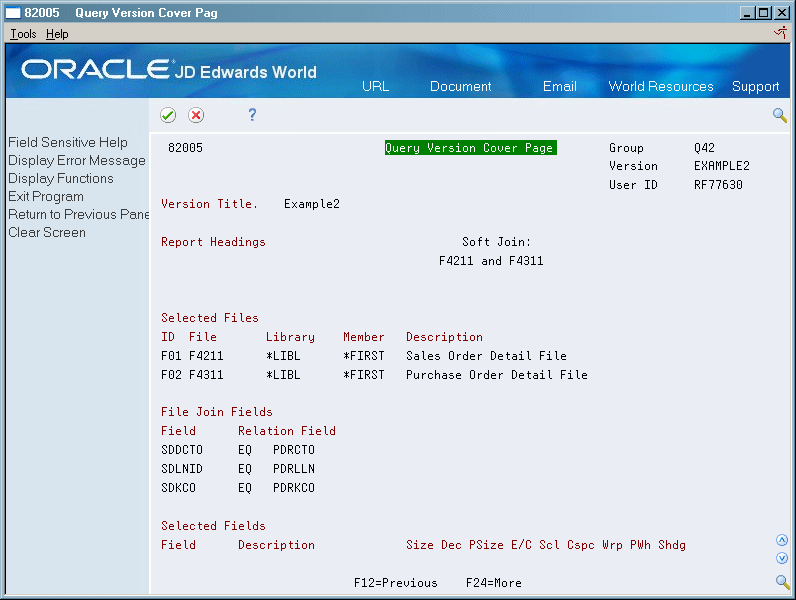Click the bottom-right magnifier icon
Image resolution: width=796 pixels, height=600 pixels.
tap(782, 582)
